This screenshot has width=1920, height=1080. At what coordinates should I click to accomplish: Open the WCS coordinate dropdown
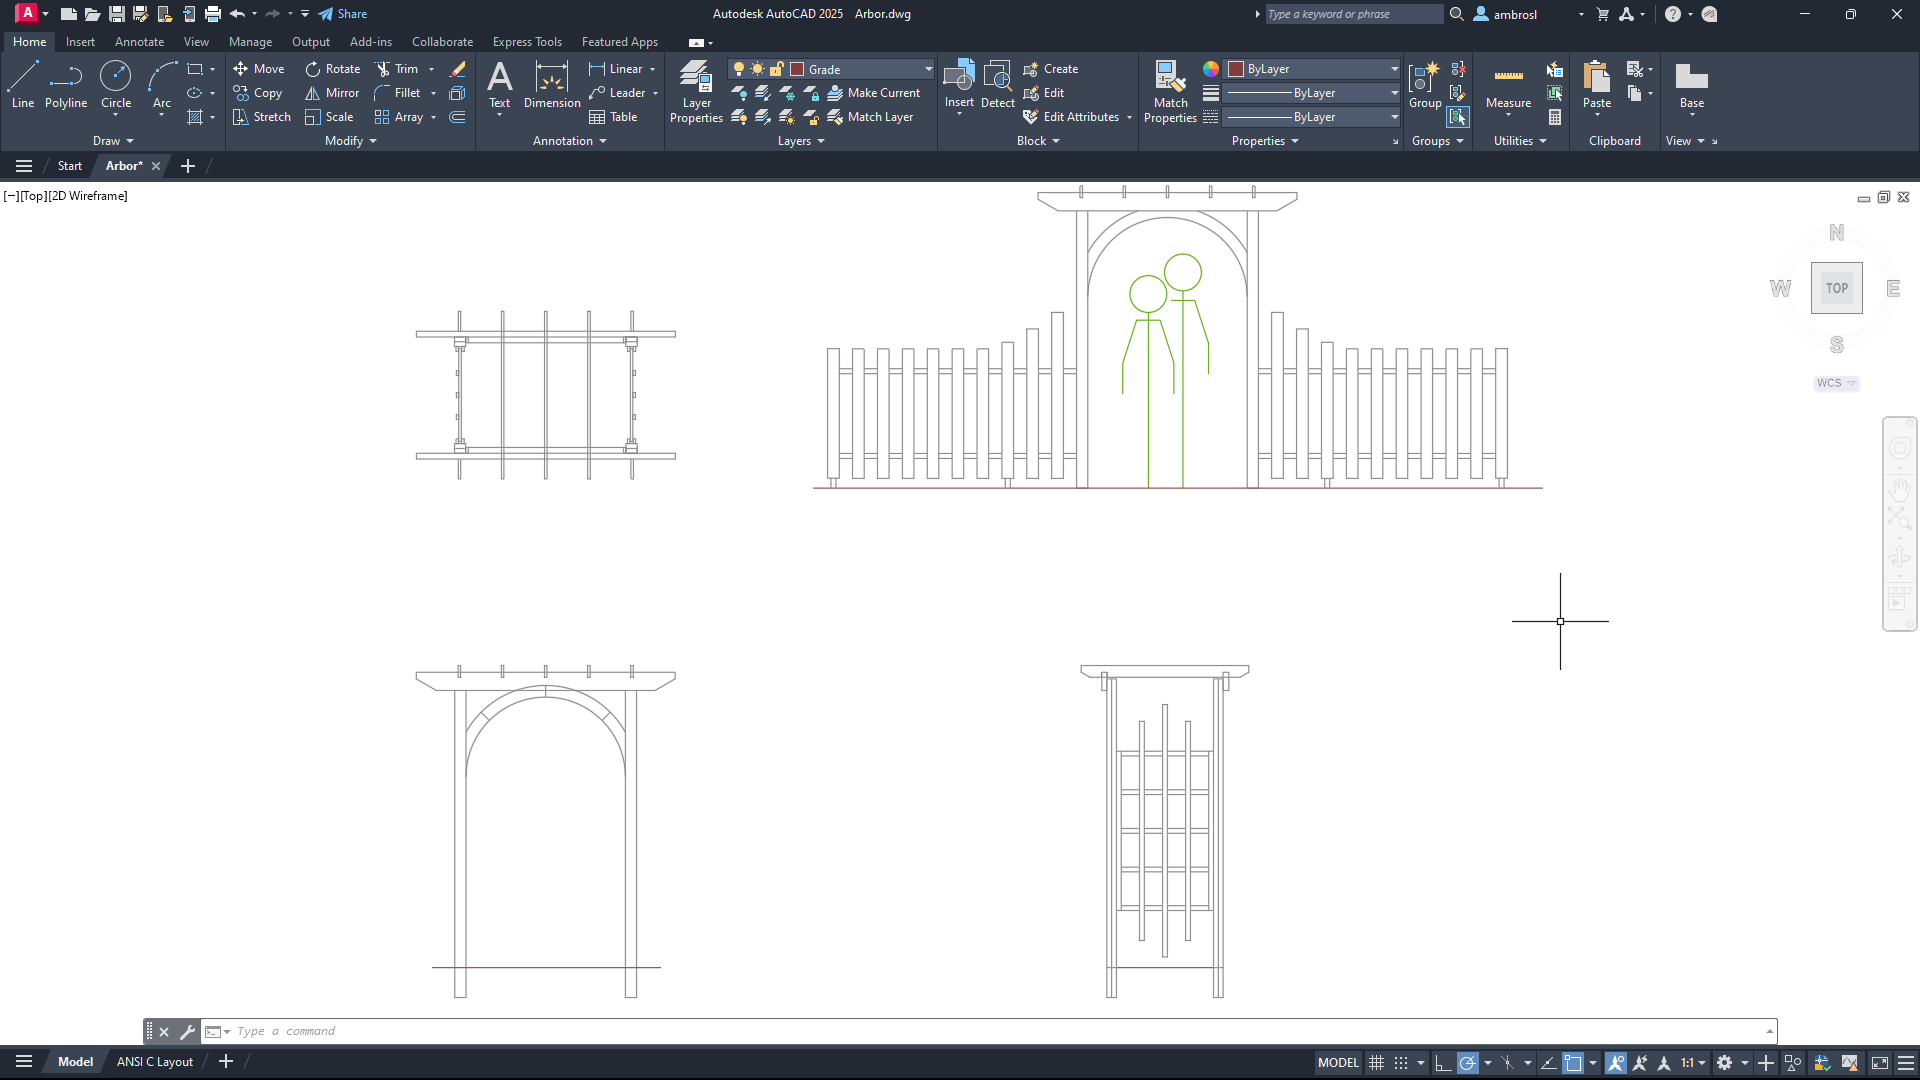pyautogui.click(x=1836, y=383)
